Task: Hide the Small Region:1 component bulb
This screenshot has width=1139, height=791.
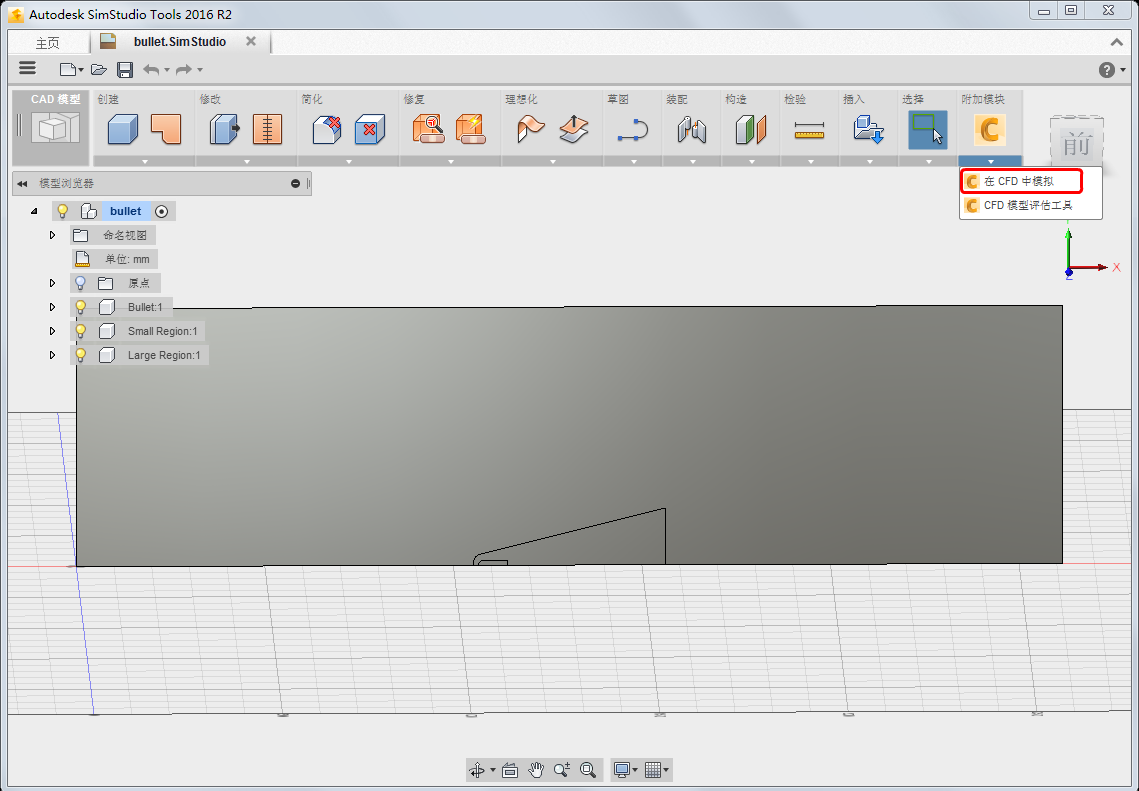Action: 81,331
